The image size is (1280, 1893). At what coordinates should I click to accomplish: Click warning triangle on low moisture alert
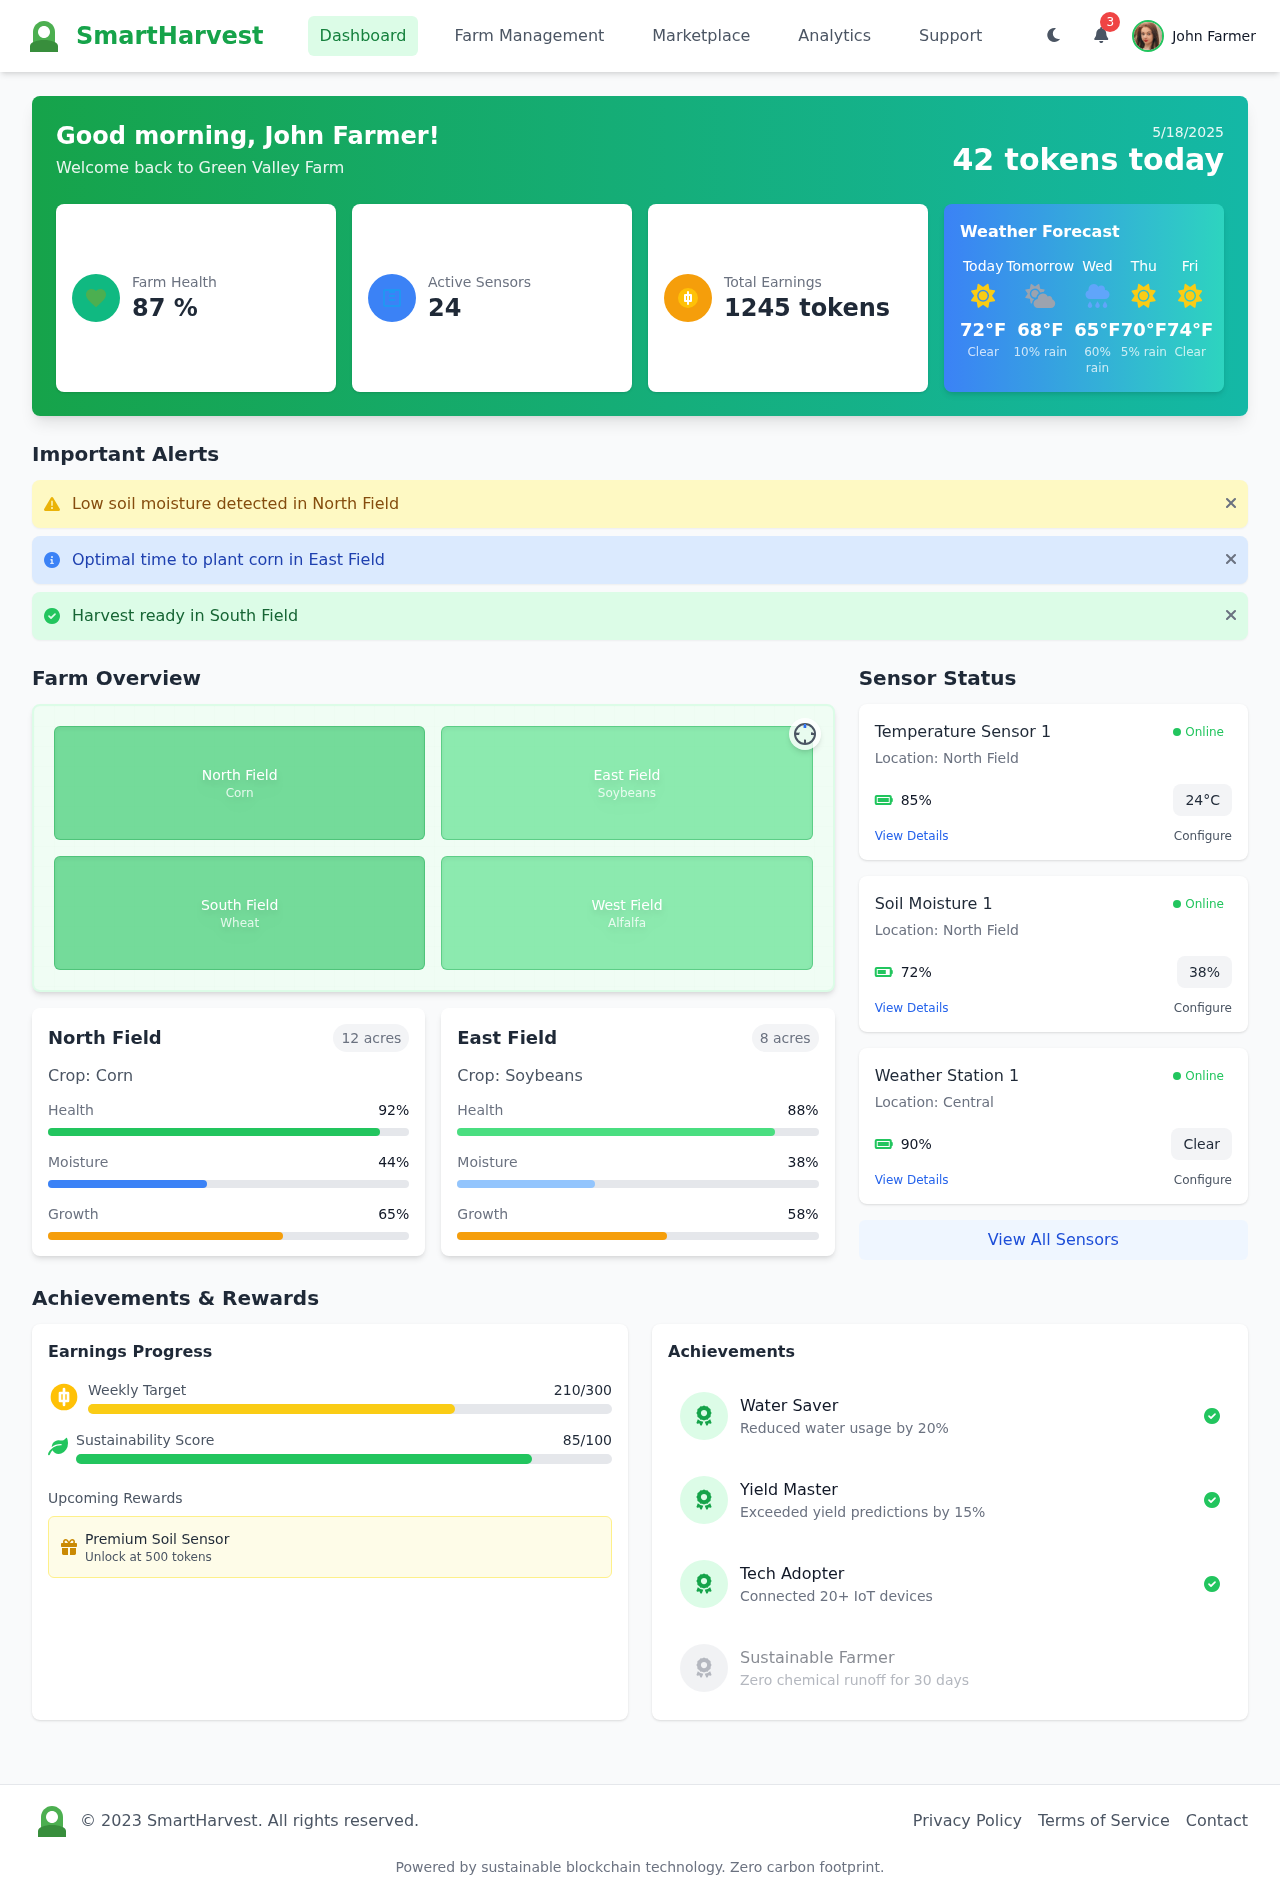coord(52,504)
